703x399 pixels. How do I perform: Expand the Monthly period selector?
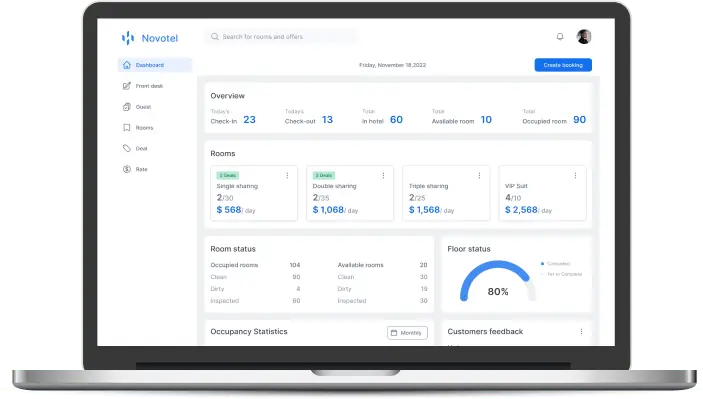pos(407,333)
